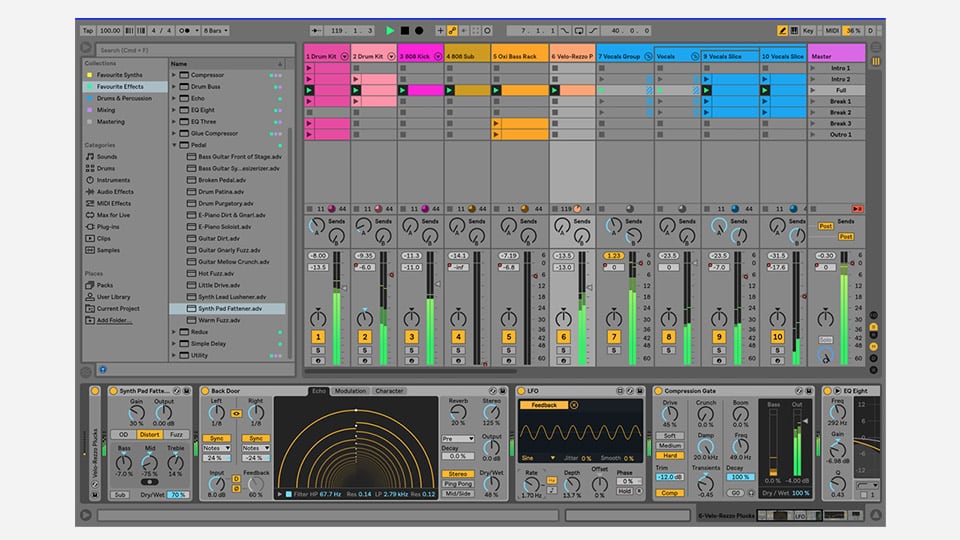Expand the Echo folder
Screen dimensions: 960x540
click(x=174, y=99)
